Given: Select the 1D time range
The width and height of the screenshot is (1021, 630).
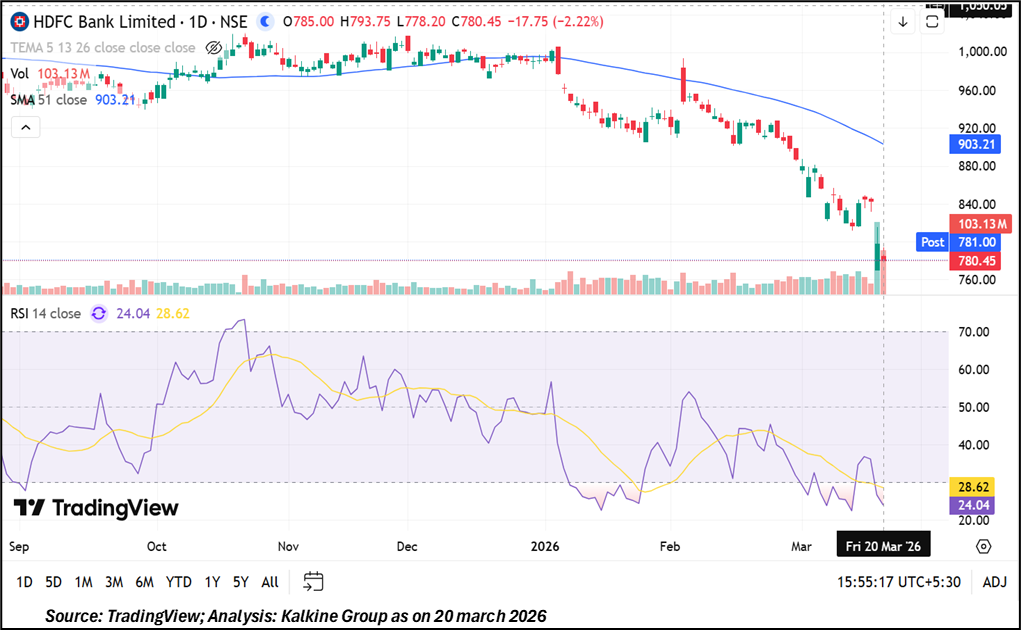Looking at the screenshot, I should pos(24,582).
